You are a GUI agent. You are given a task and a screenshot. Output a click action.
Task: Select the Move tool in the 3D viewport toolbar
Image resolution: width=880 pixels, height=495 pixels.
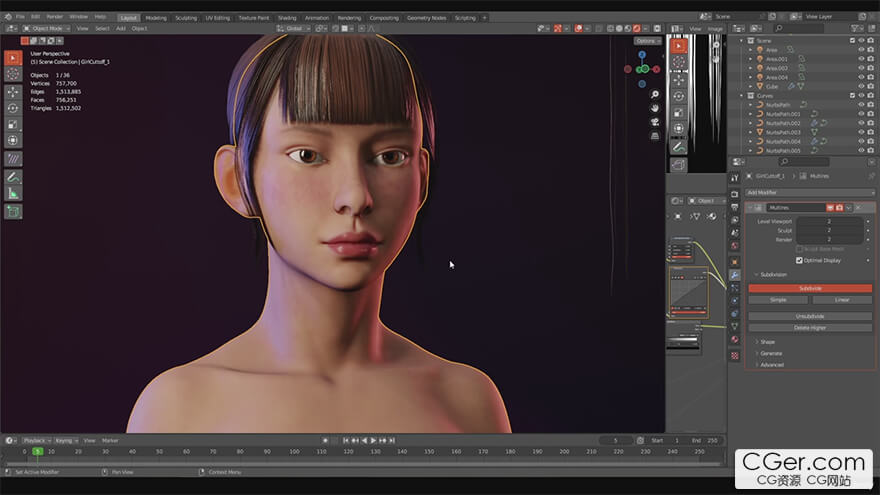click(13, 91)
